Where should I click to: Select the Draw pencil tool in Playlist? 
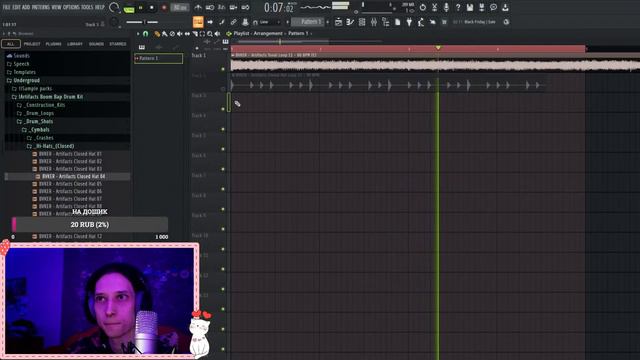point(157,34)
